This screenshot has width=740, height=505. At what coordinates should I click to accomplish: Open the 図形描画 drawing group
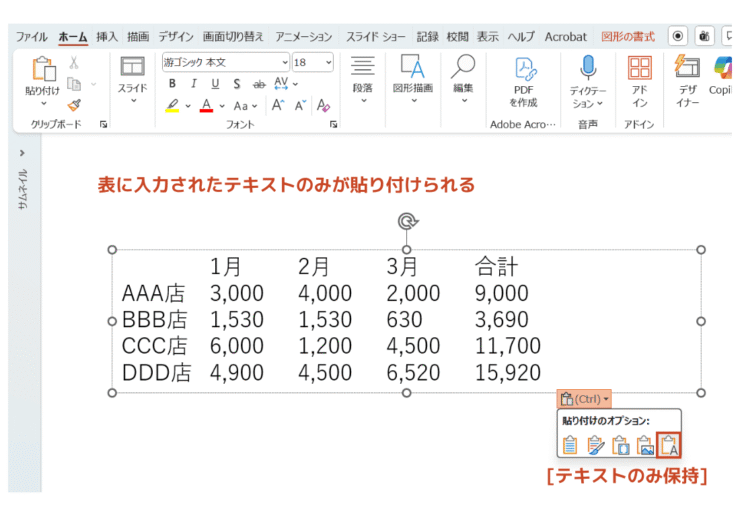[x=413, y=78]
